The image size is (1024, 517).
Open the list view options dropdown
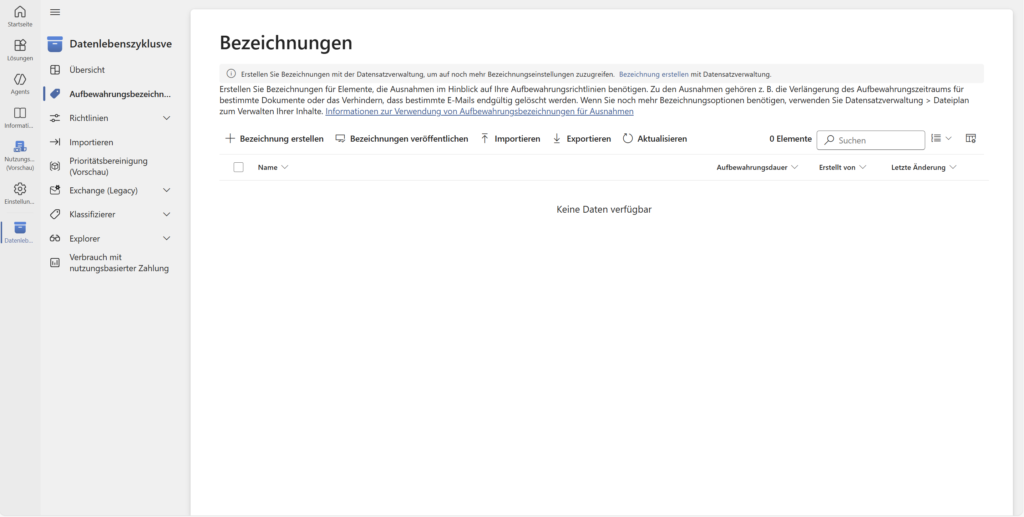pyautogui.click(x=940, y=139)
